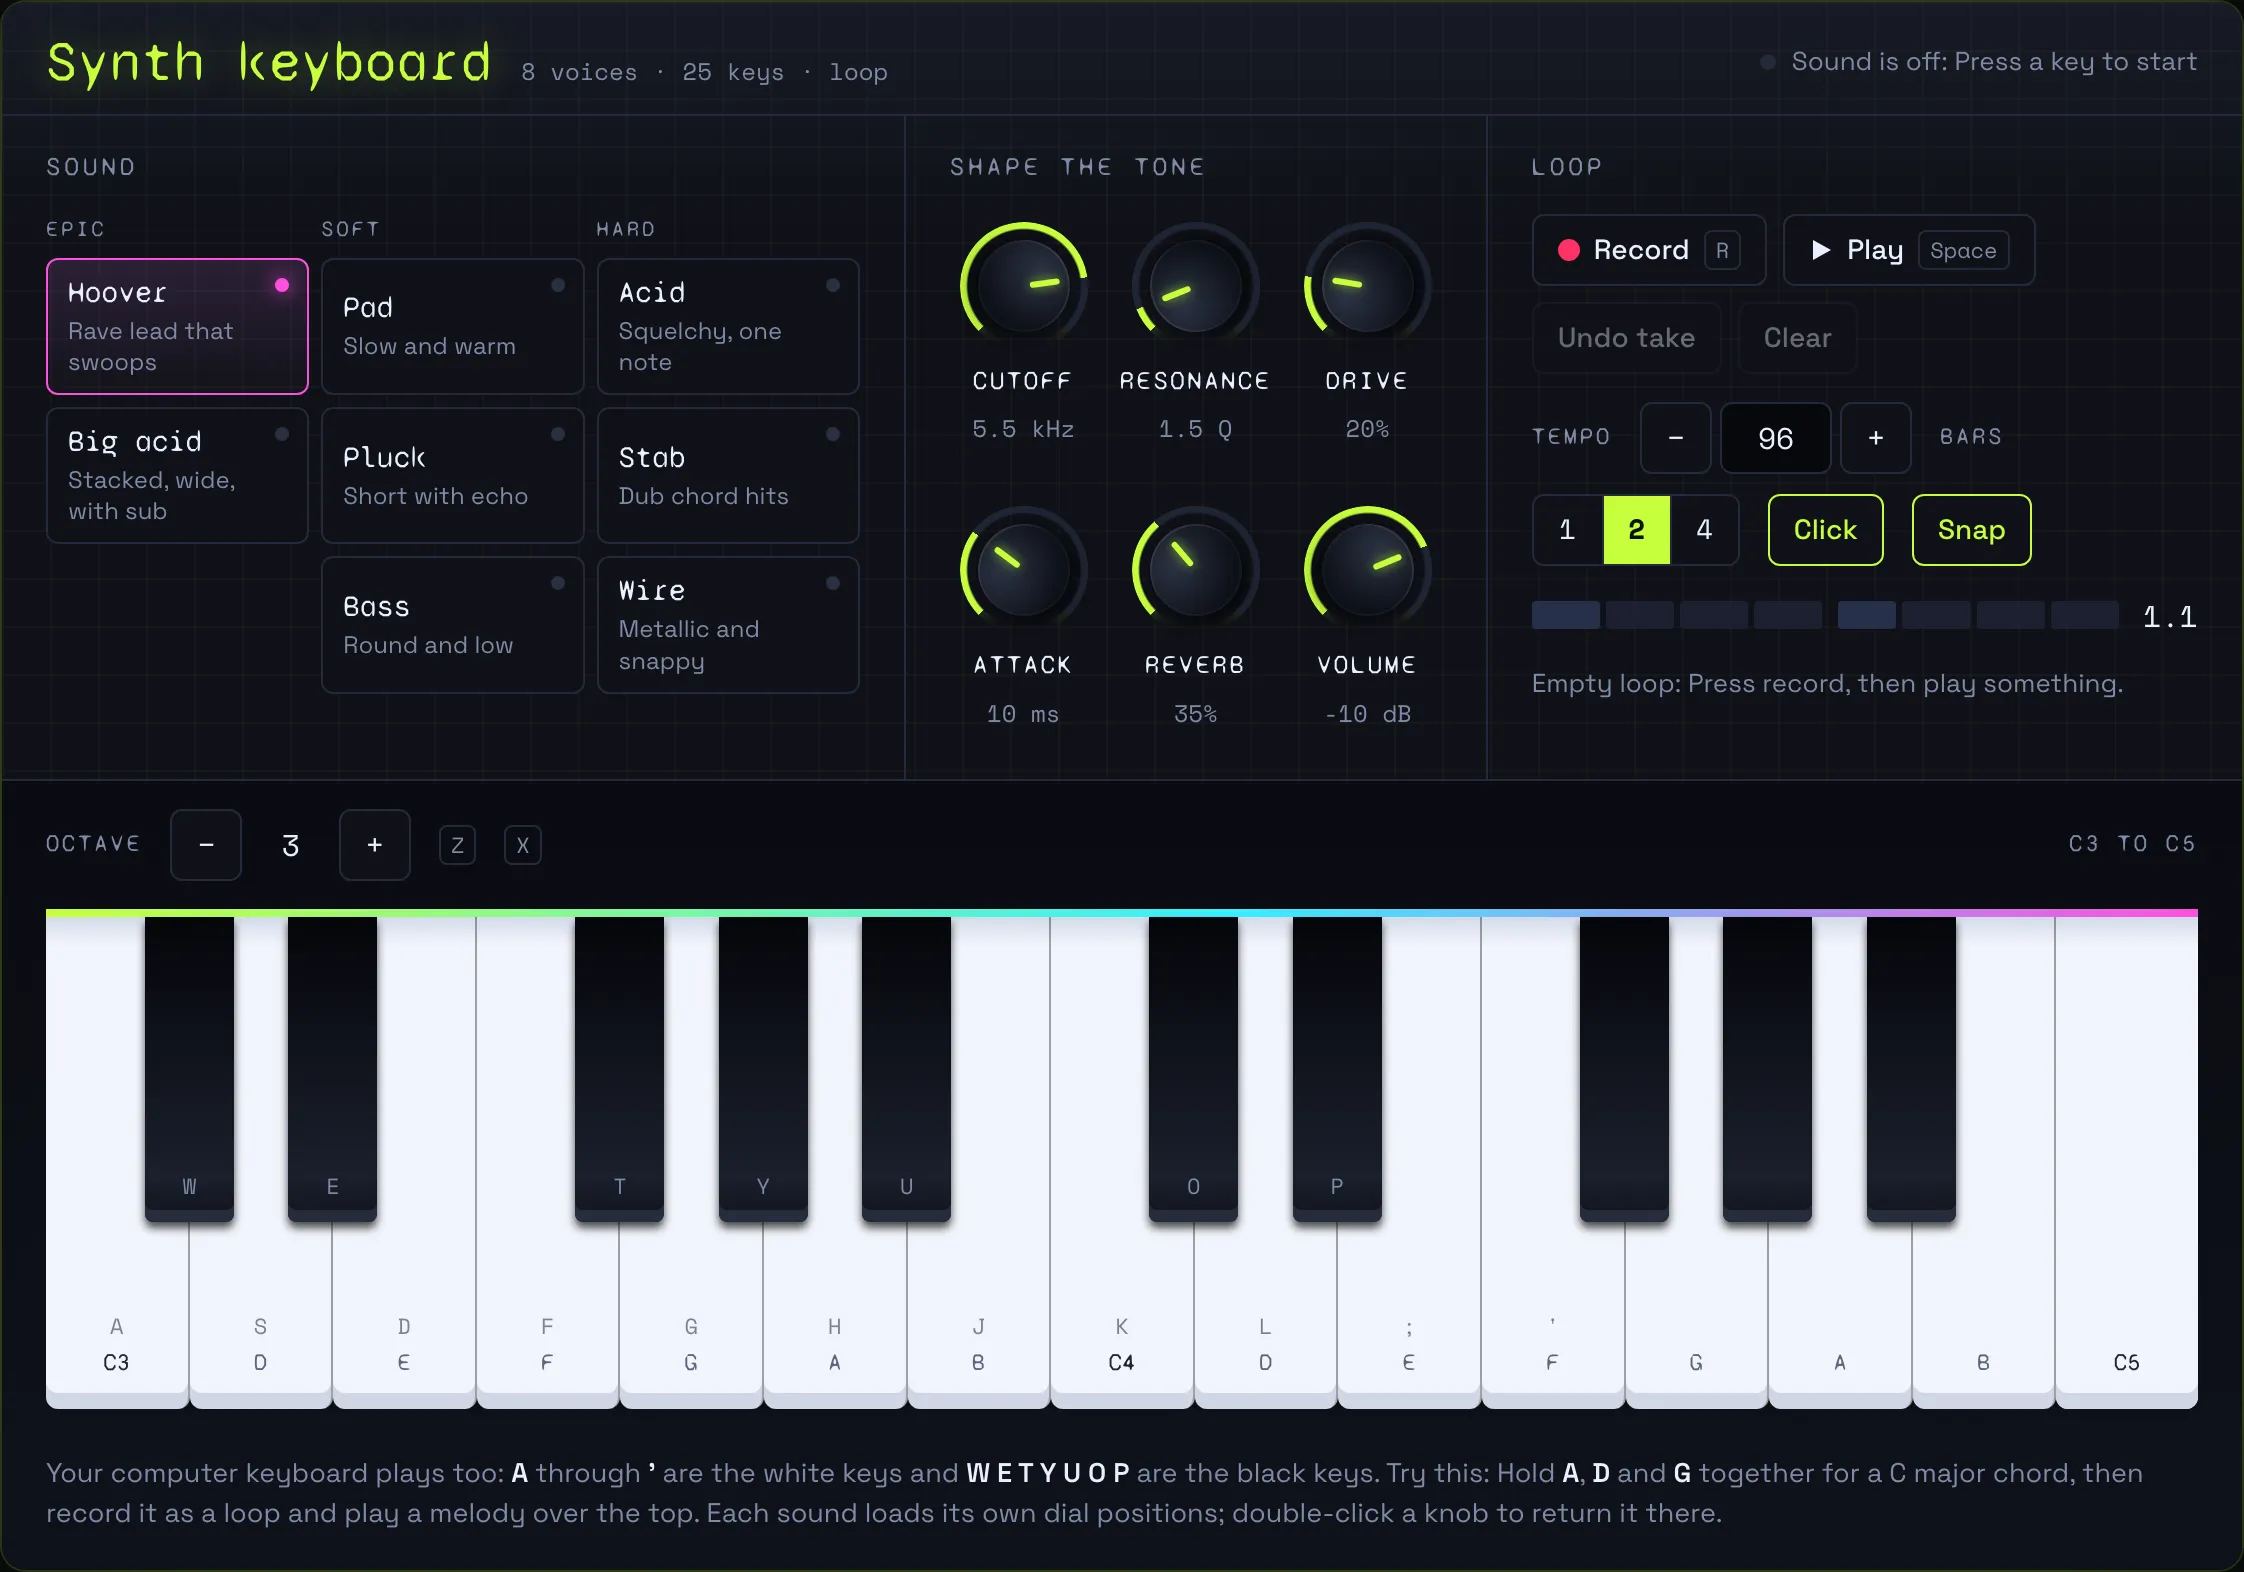Select the Stab dub chord sound

pos(728,475)
